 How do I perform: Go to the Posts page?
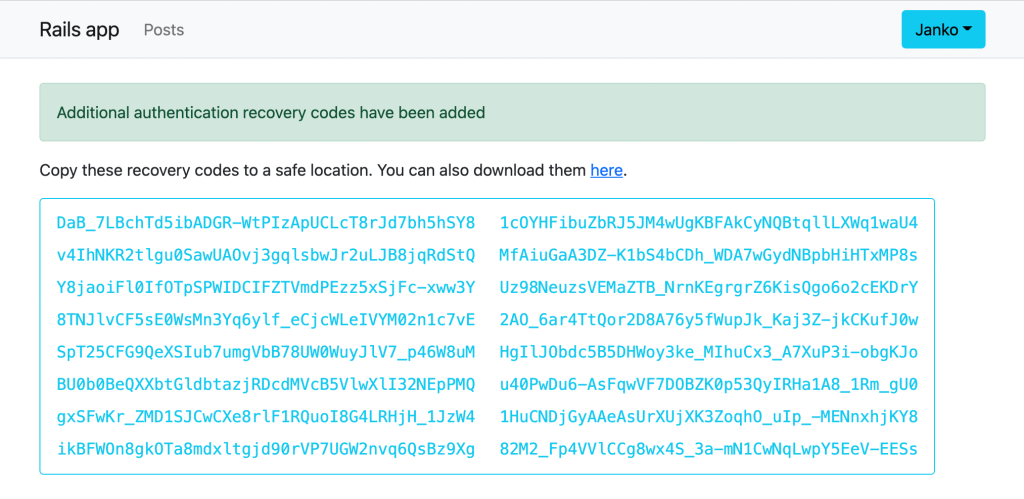coord(164,30)
